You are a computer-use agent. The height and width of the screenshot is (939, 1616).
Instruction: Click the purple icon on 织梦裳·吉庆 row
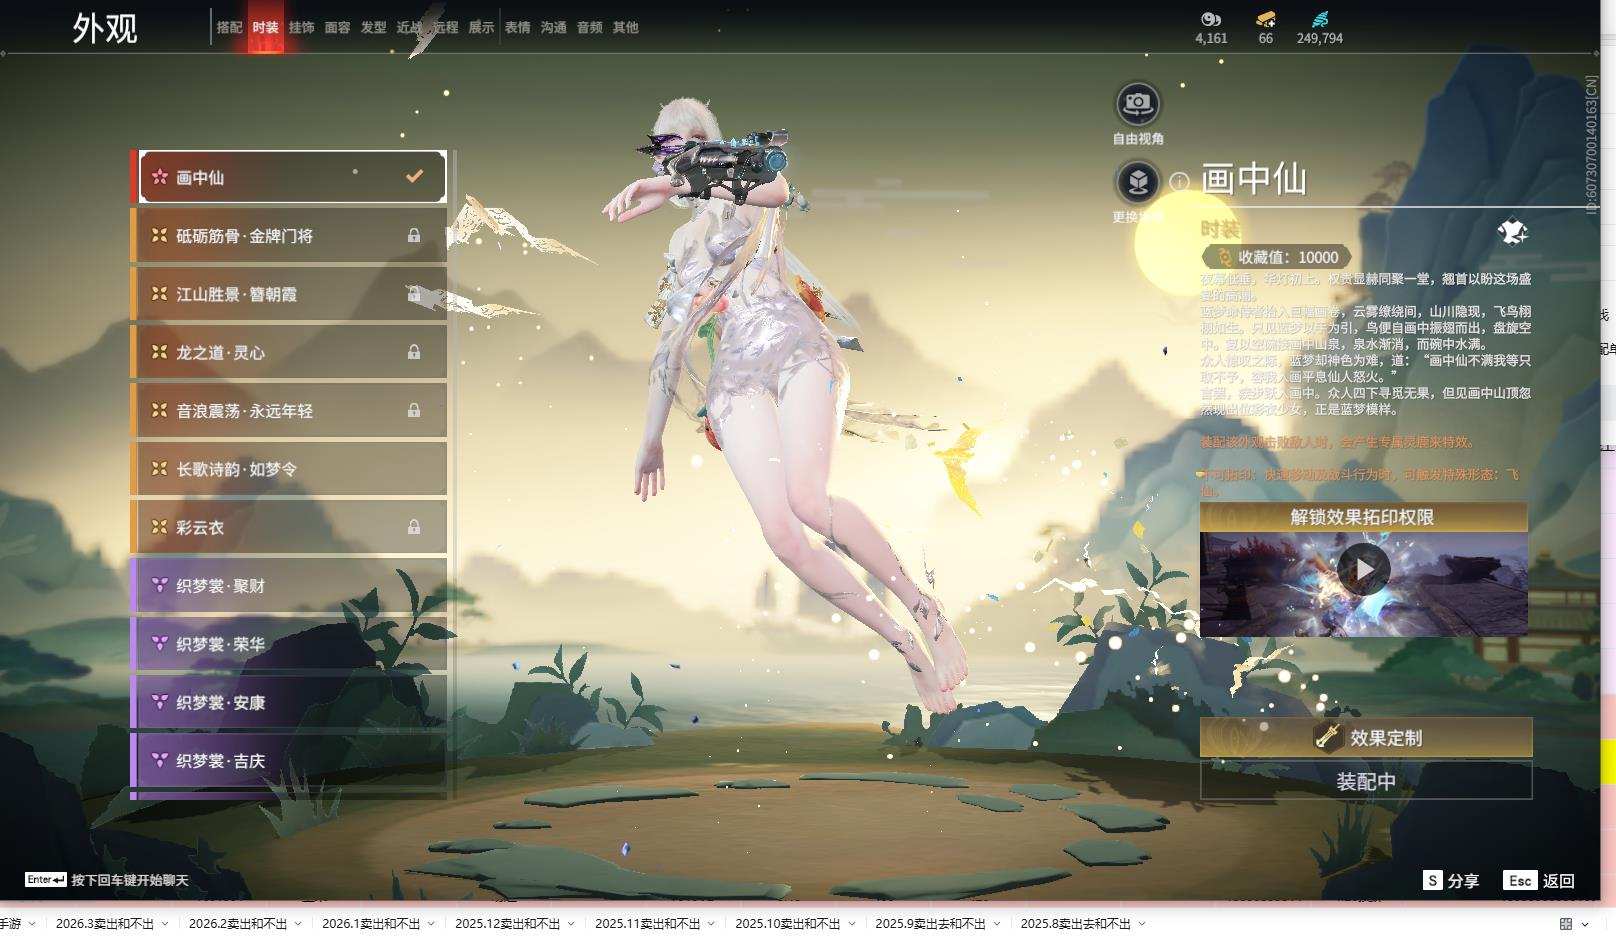(159, 760)
